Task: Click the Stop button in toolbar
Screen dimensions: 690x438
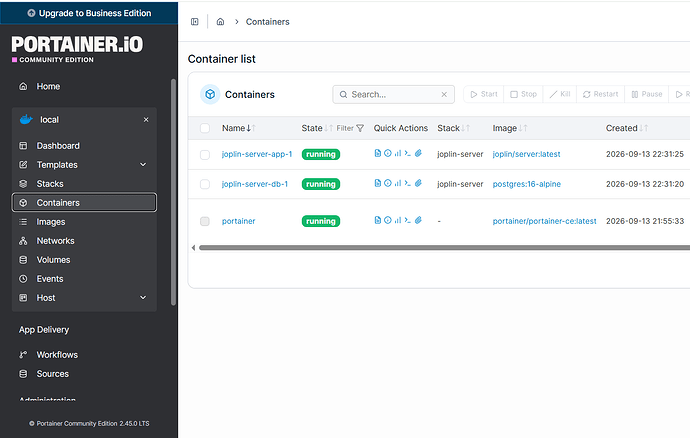Action: pos(523,94)
